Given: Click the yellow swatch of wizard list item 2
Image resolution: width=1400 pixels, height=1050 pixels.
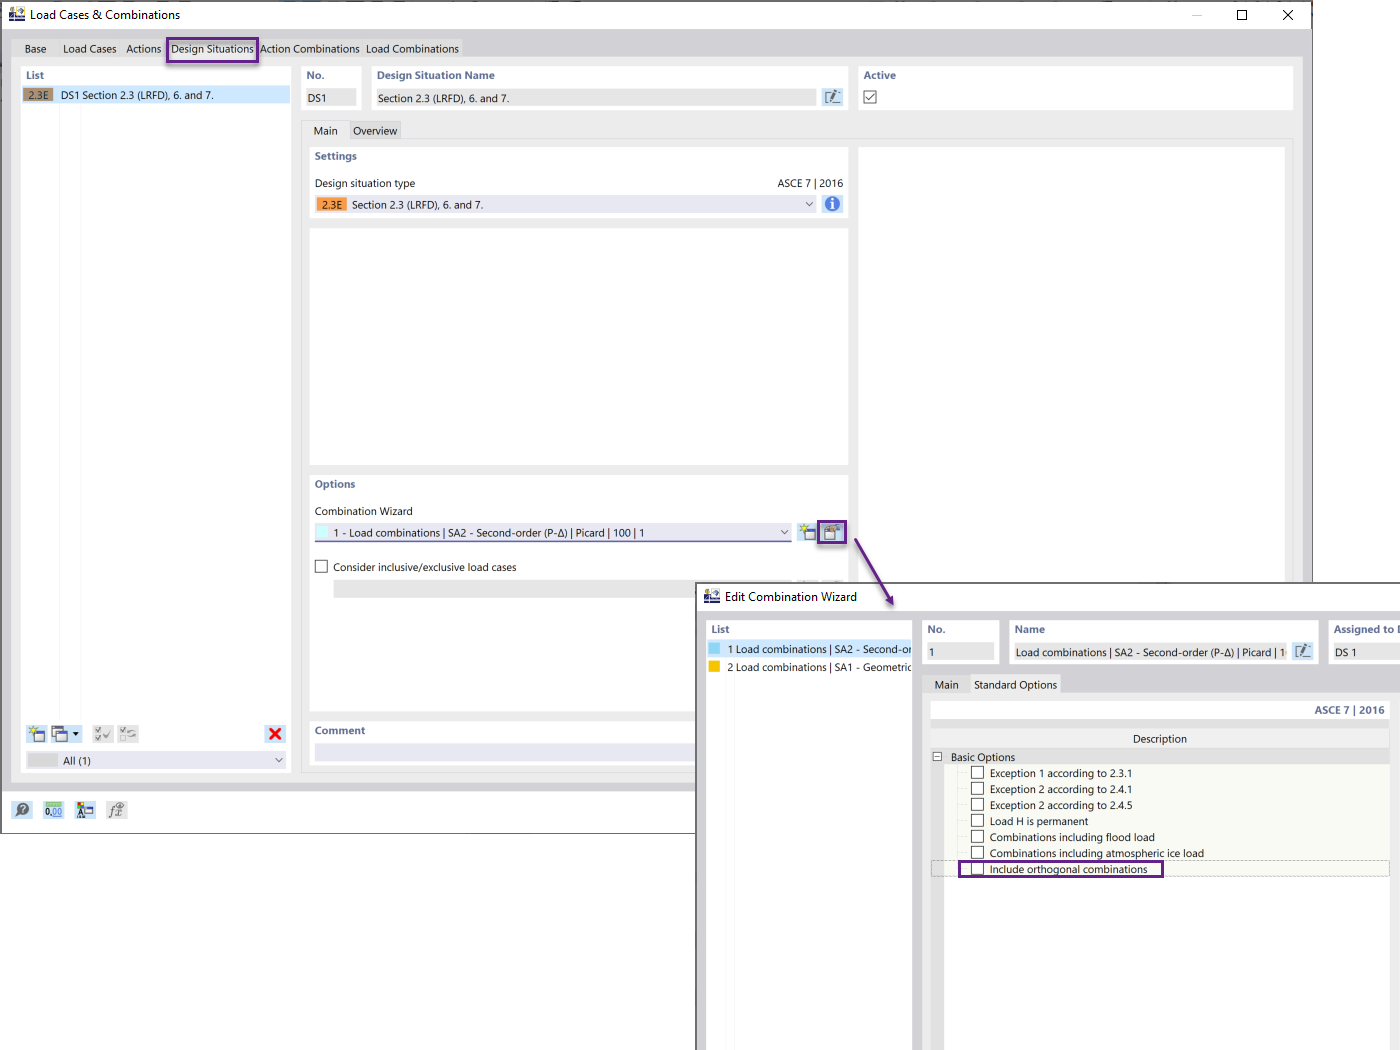Looking at the screenshot, I should 714,666.
